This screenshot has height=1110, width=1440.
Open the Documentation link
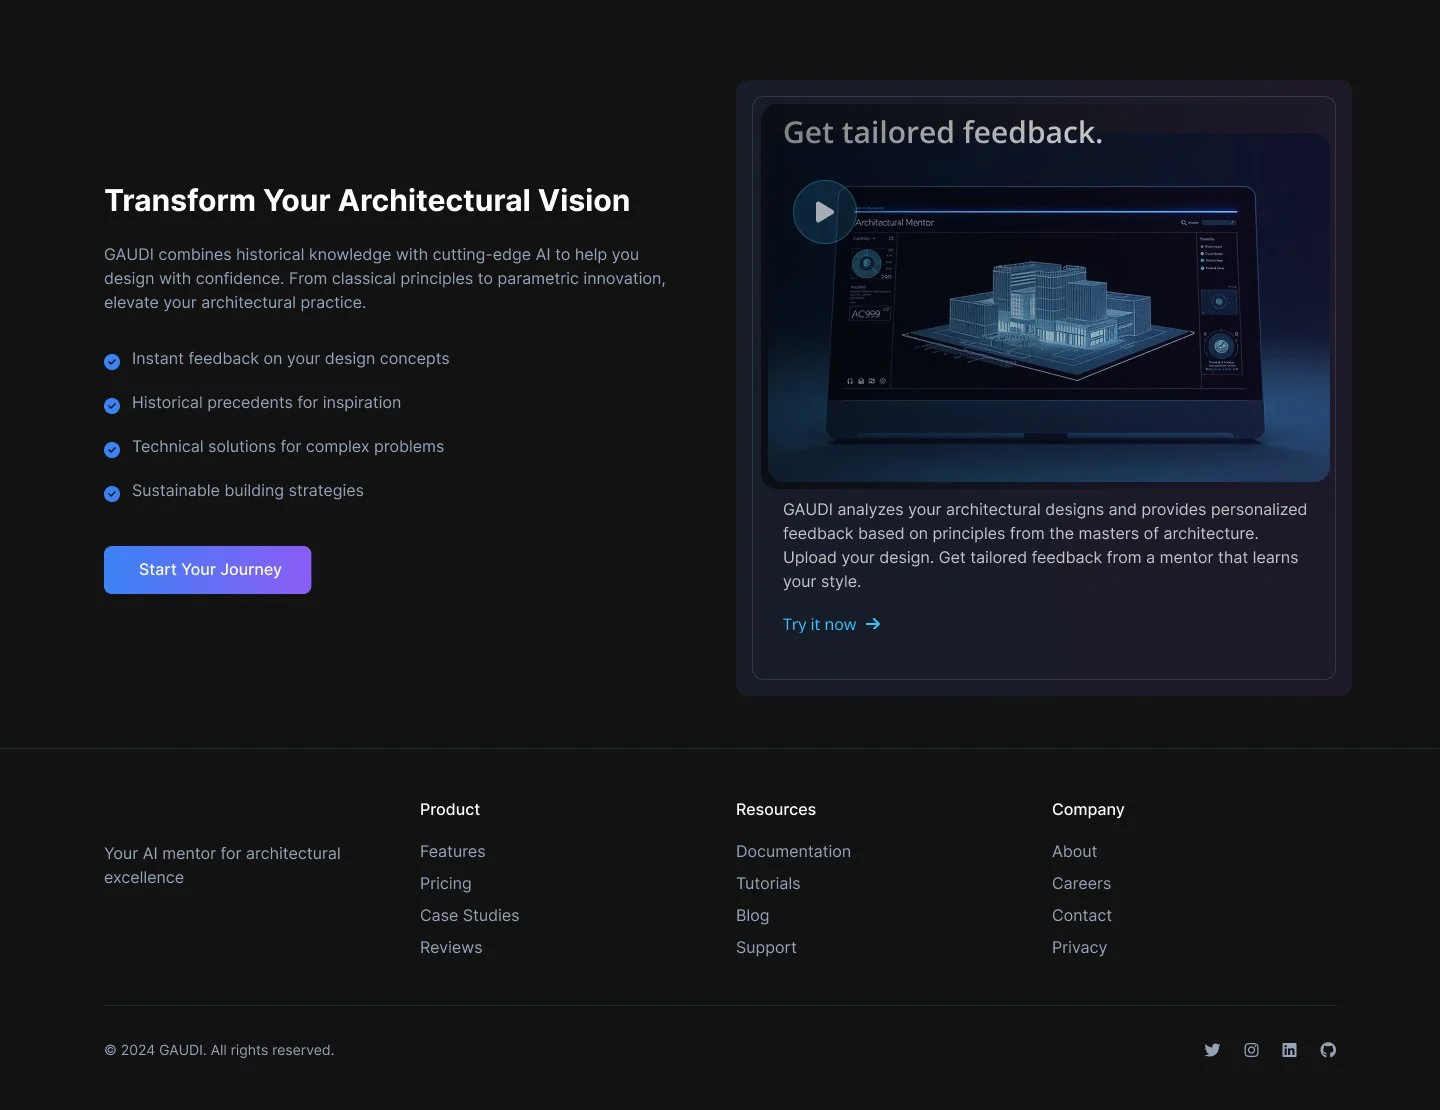(793, 852)
